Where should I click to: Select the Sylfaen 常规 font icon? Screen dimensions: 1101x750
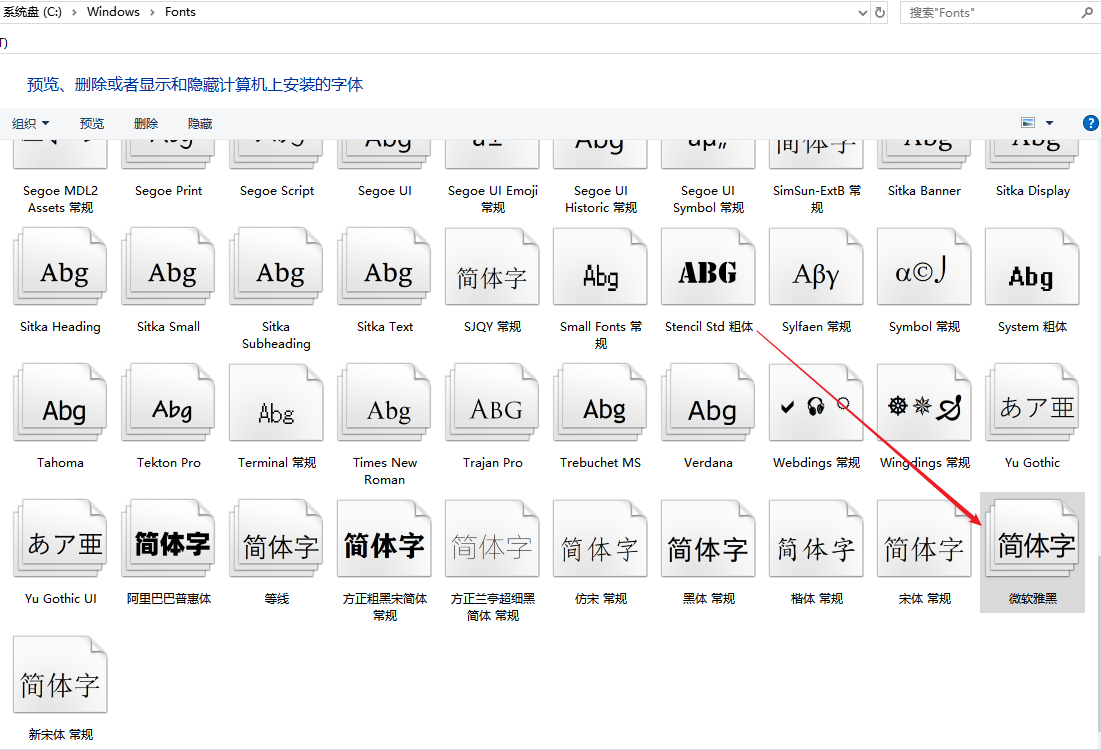[x=817, y=267]
